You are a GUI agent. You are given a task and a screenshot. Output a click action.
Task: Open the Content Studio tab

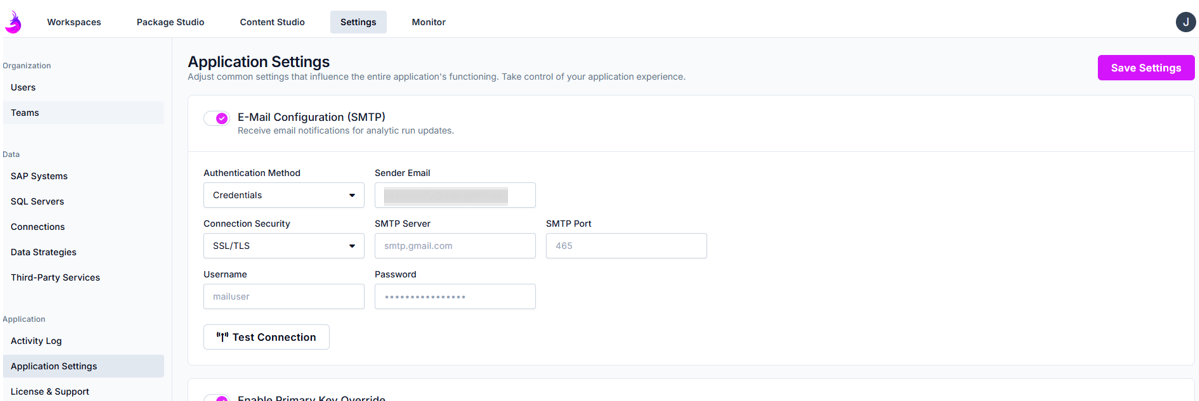(272, 22)
